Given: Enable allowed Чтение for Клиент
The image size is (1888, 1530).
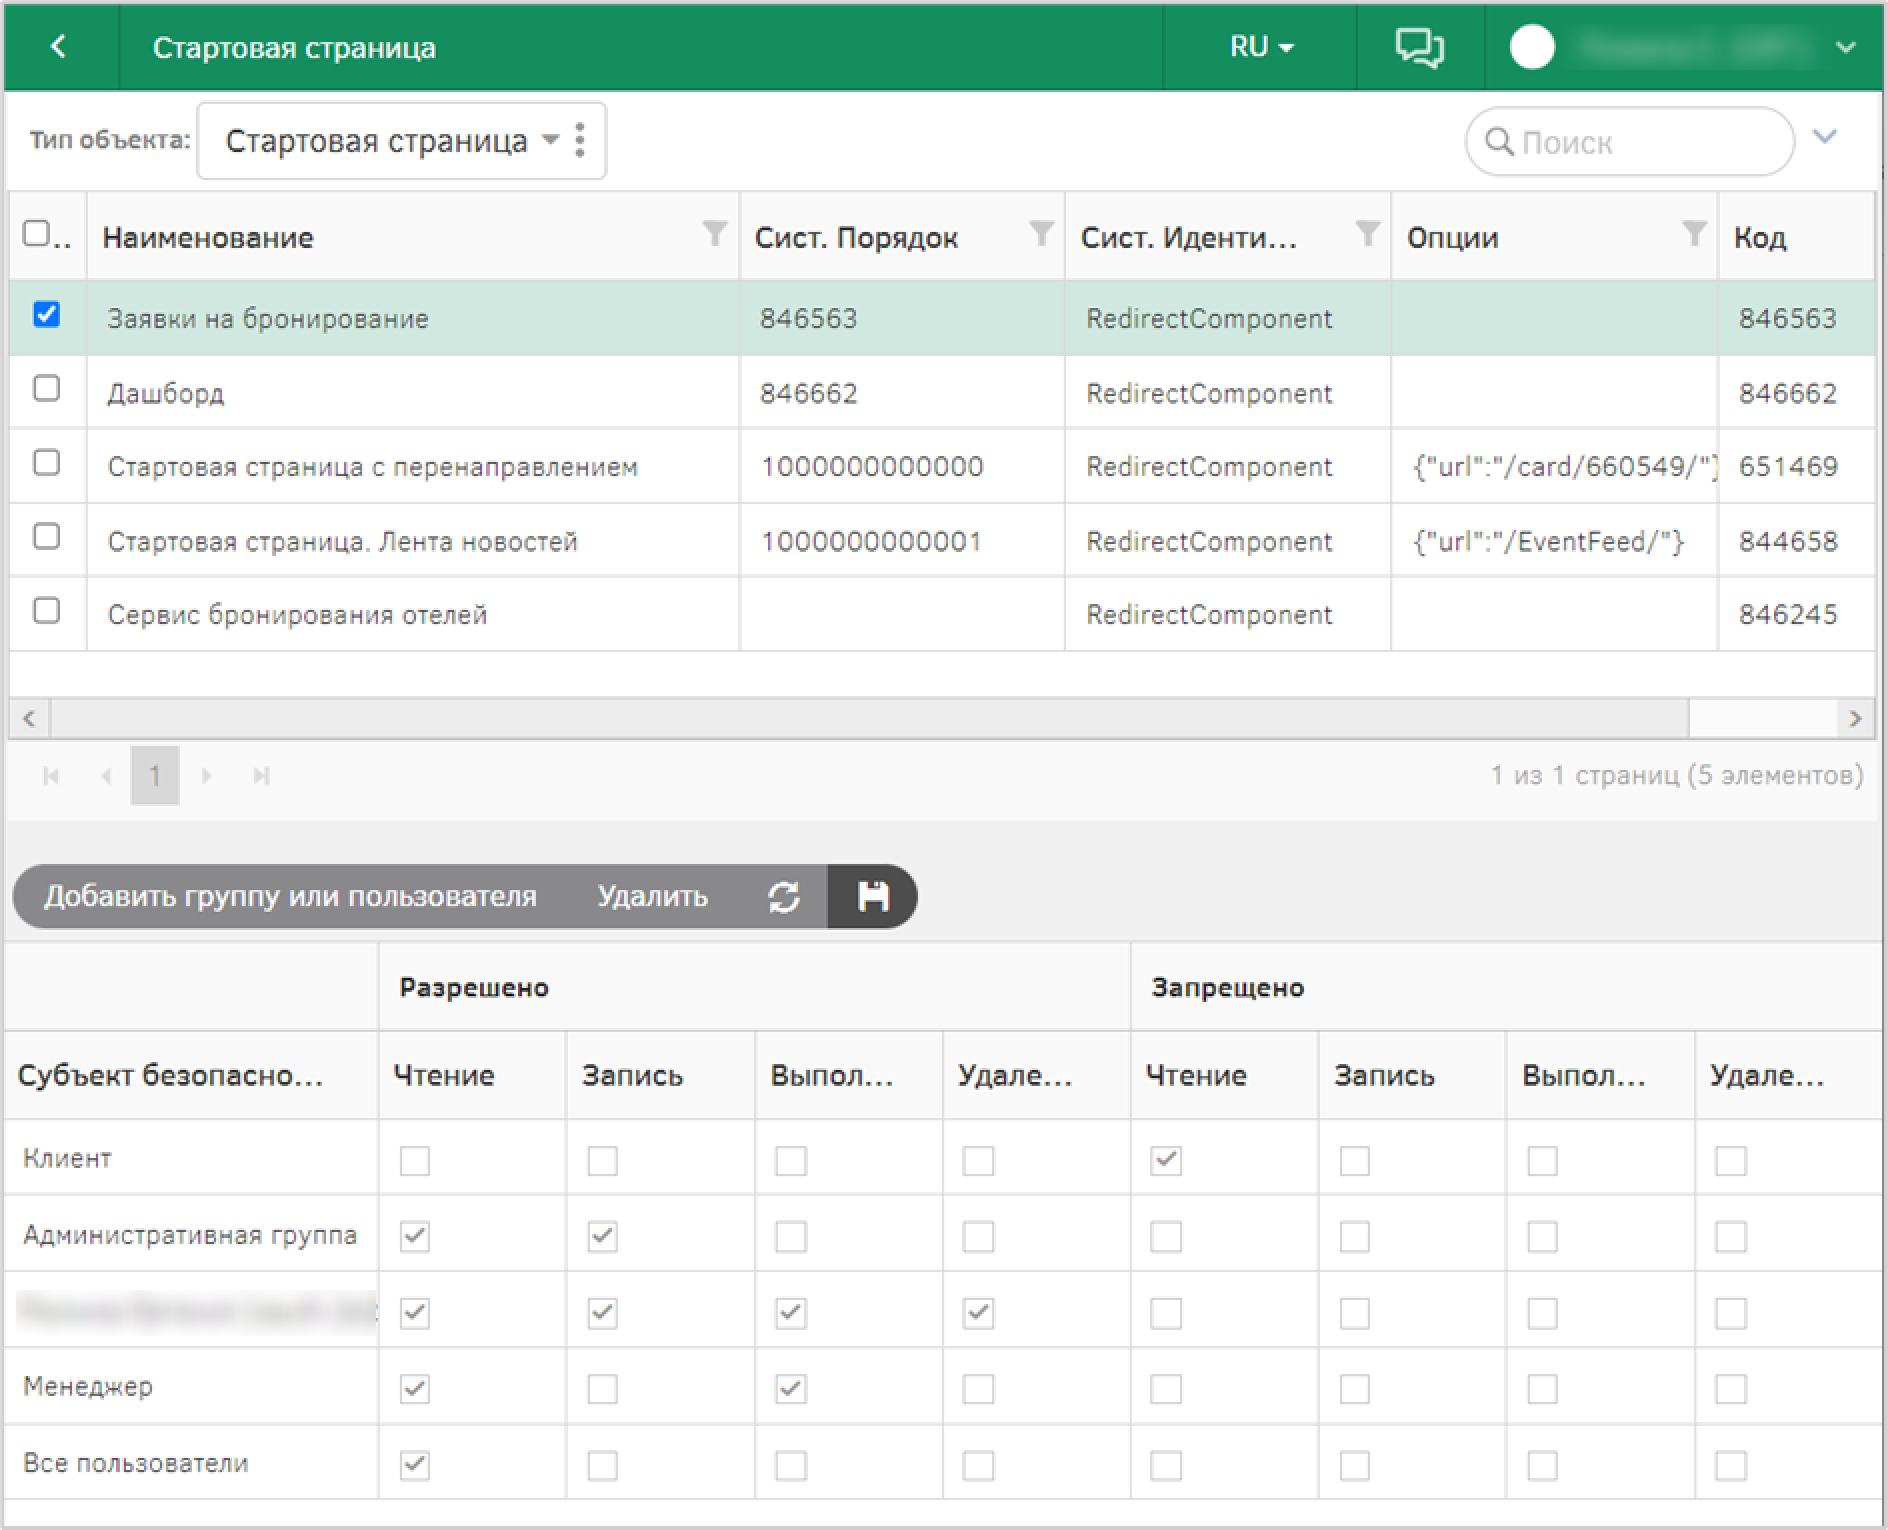Looking at the screenshot, I should pos(414,1161).
